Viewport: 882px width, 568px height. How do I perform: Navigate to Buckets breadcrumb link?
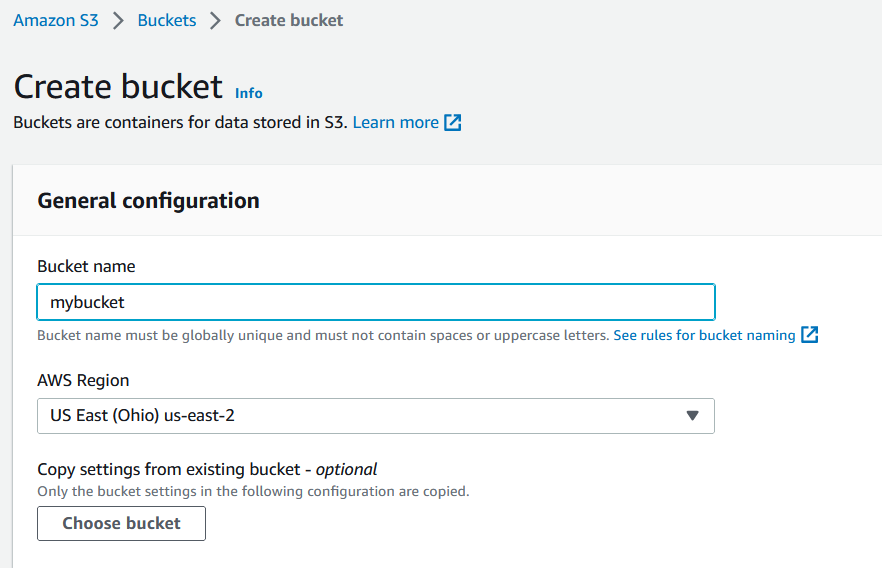[x=167, y=20]
